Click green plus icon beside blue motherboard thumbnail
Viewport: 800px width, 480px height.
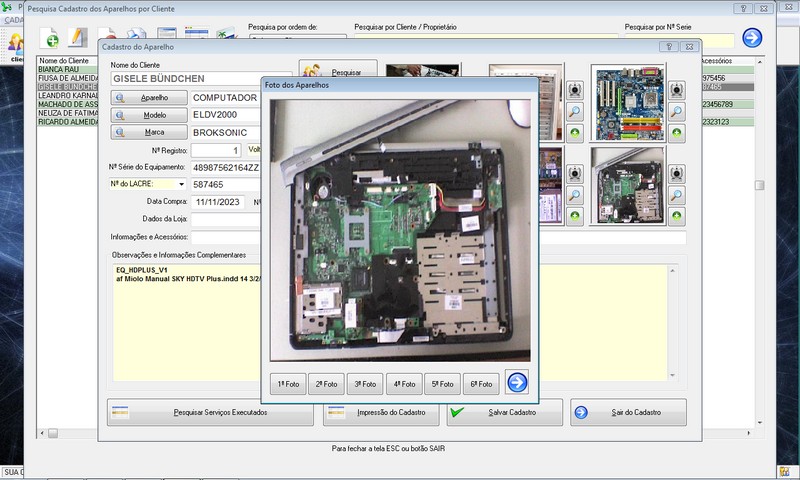[x=677, y=133]
